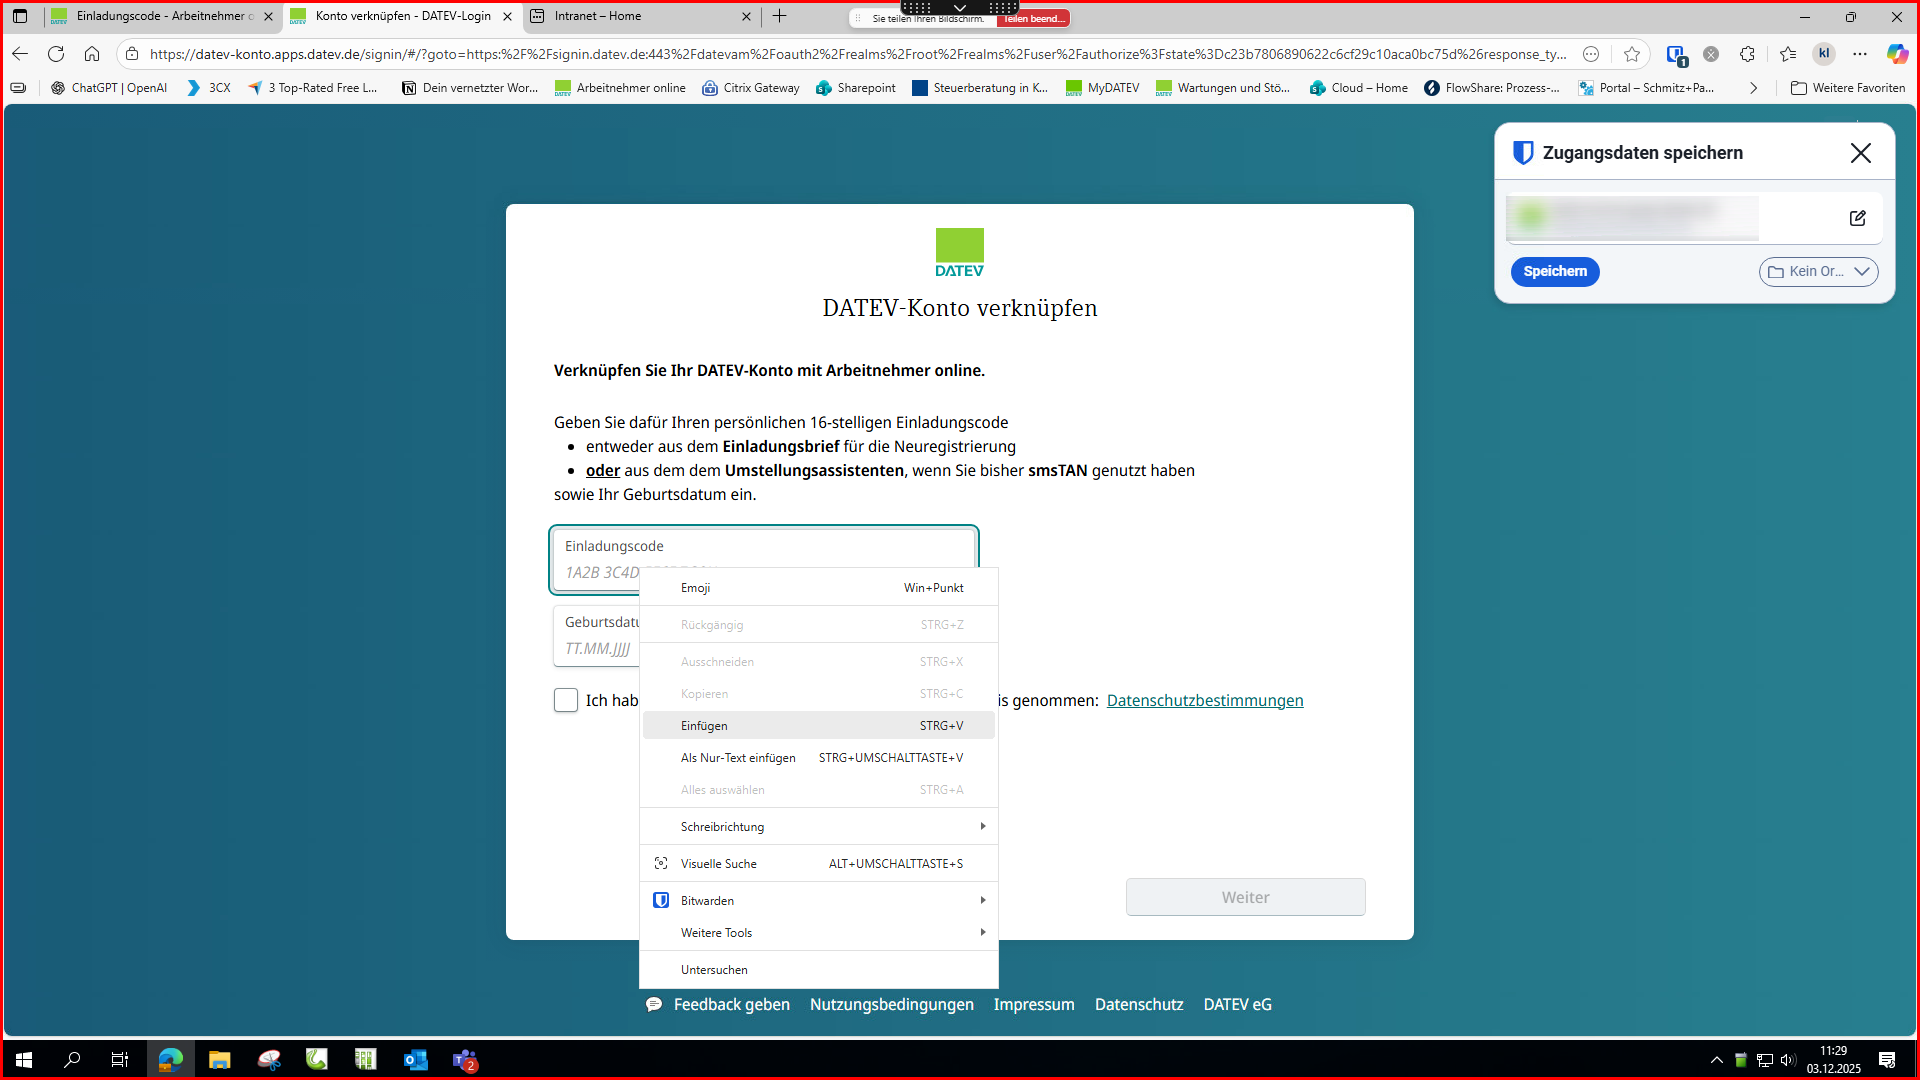The width and height of the screenshot is (1920, 1080).
Task: Click the Bitwarden extension icon in toolbar
Action: coord(1676,55)
